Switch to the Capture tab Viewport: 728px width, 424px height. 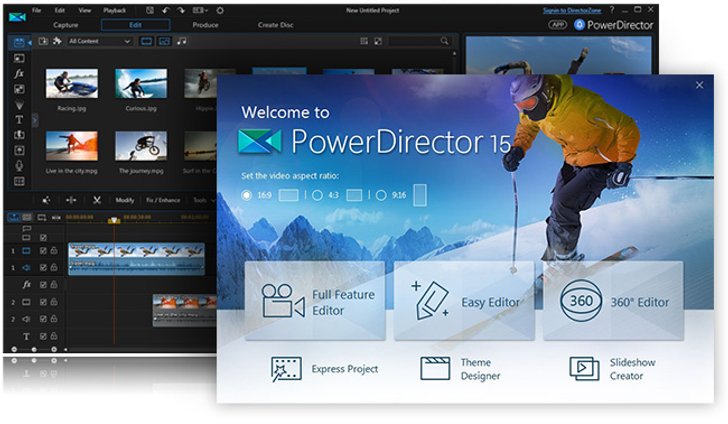[65, 25]
